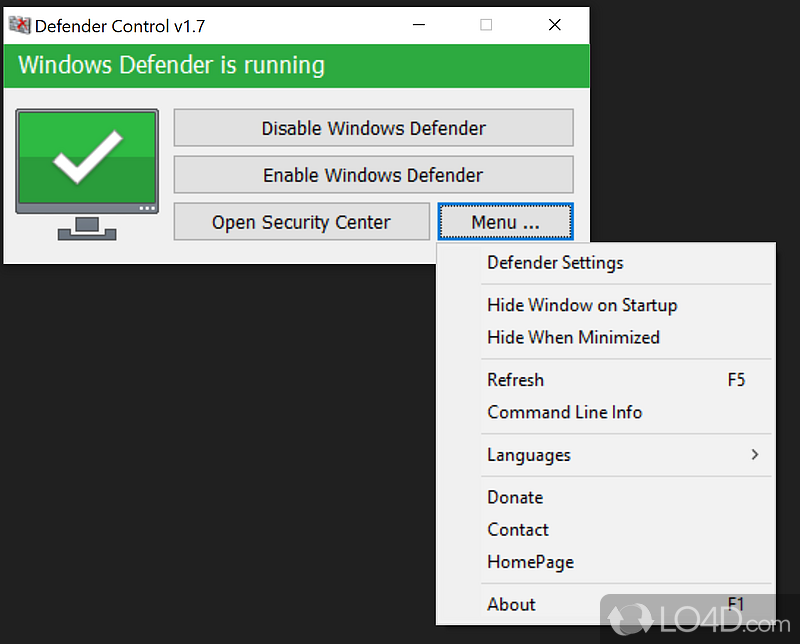The height and width of the screenshot is (644, 800).
Task: Expand the Languages submenu
Action: click(528, 455)
